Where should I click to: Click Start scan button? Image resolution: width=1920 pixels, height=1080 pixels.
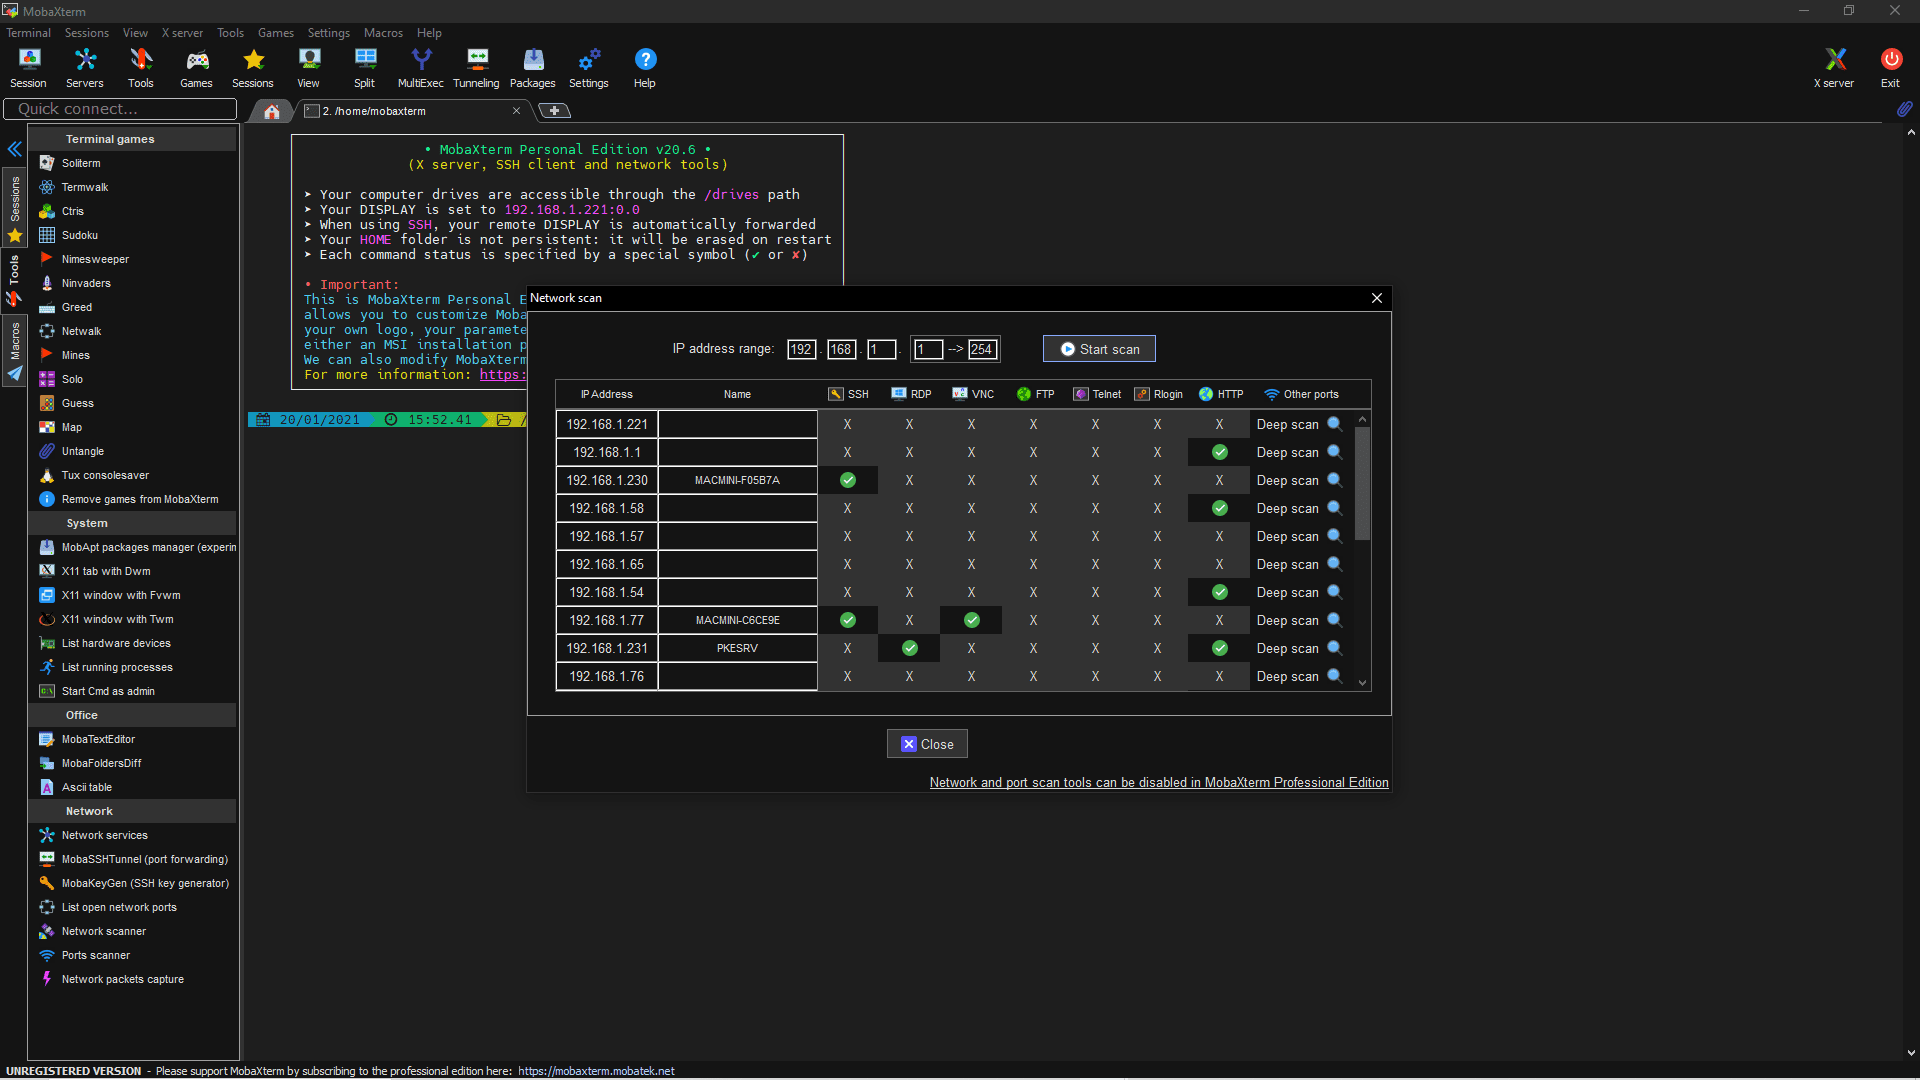point(1099,349)
